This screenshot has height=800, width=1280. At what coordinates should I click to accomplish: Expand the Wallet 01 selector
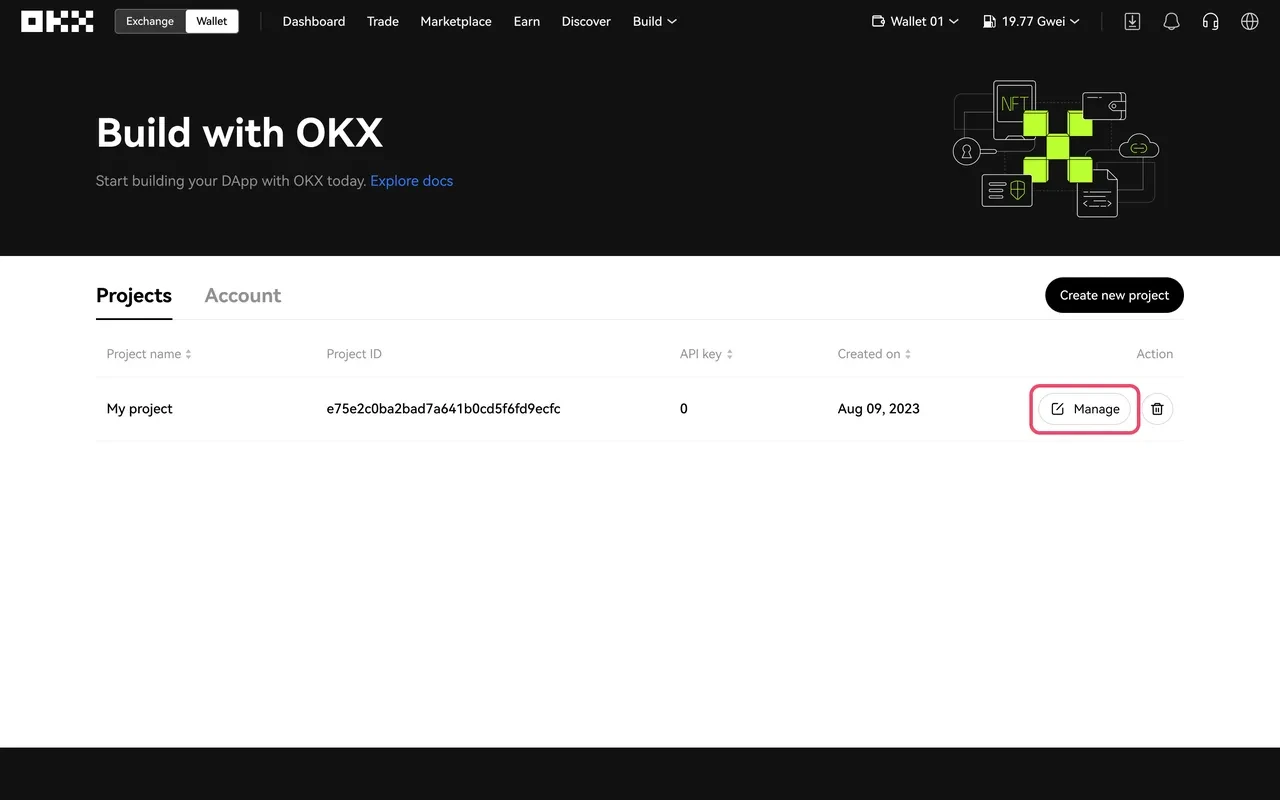pos(915,21)
